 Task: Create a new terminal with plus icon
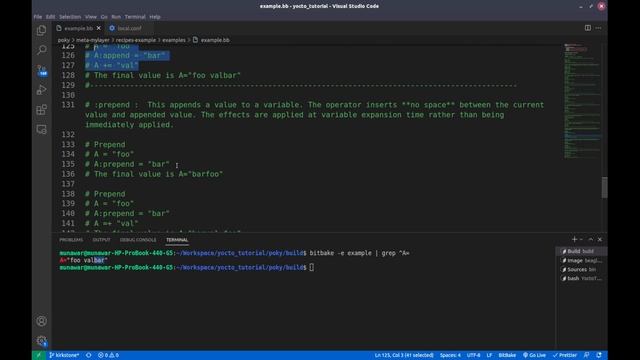pyautogui.click(x=574, y=239)
